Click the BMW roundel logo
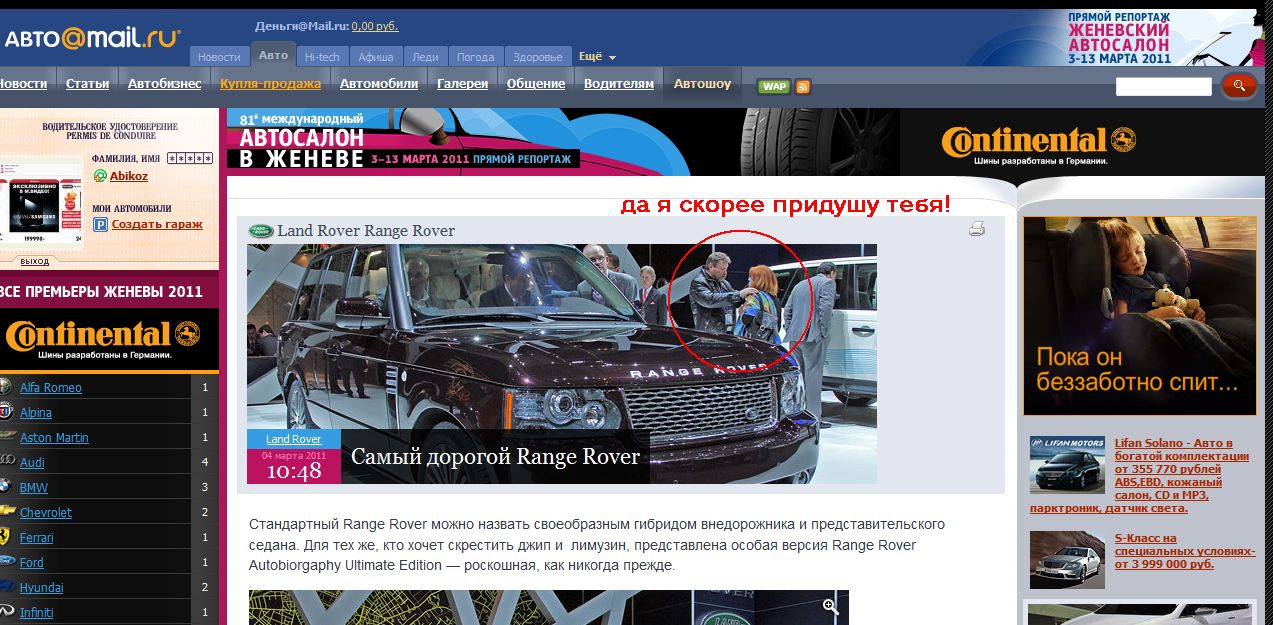This screenshot has height=625, width=1273. click(x=6, y=487)
